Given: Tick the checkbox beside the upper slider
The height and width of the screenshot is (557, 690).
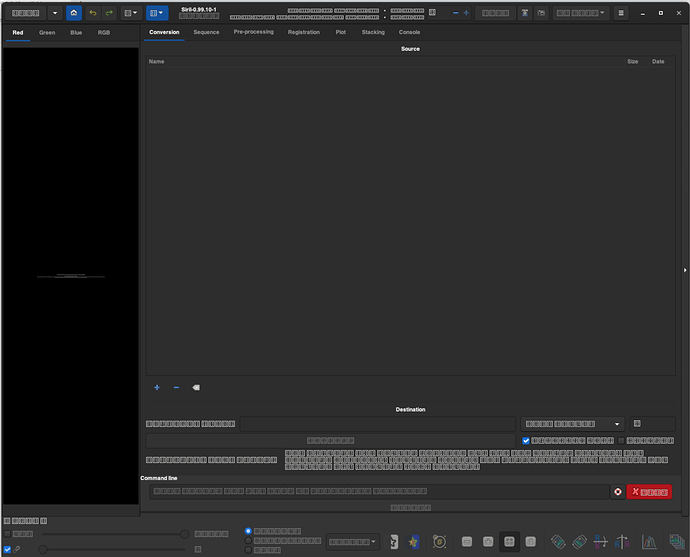Looking at the screenshot, I should pyautogui.click(x=7, y=534).
